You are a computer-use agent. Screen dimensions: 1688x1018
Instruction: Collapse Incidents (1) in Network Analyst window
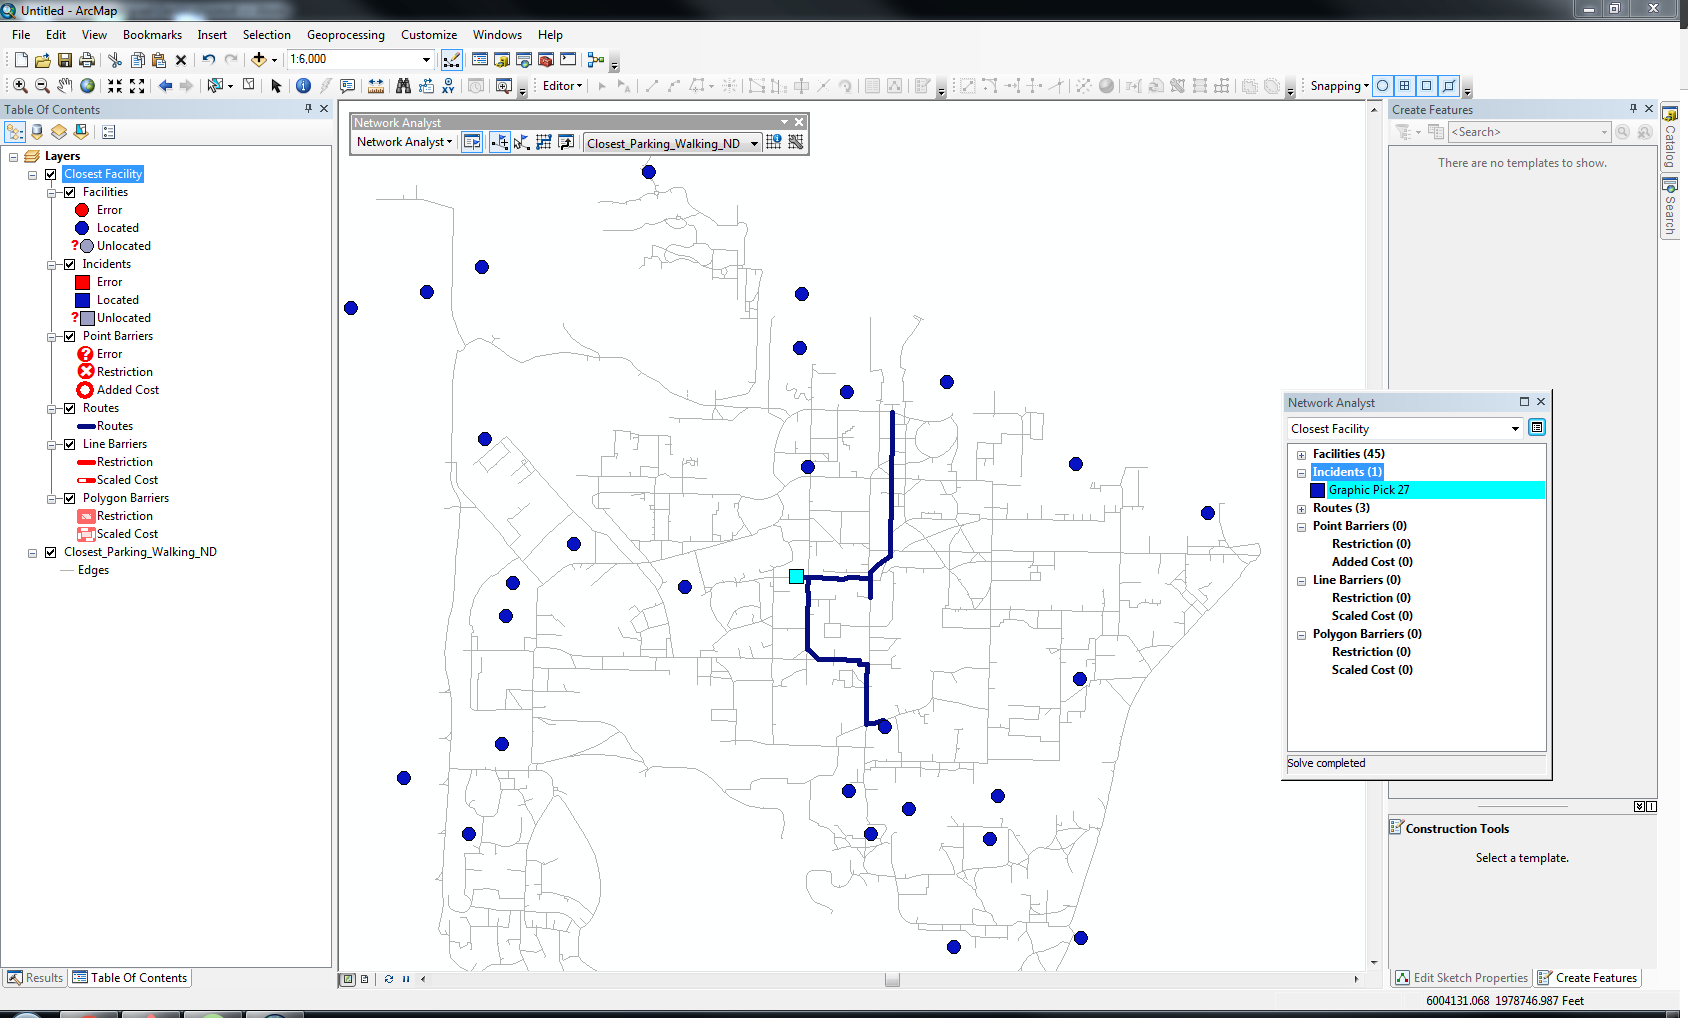1302,473
